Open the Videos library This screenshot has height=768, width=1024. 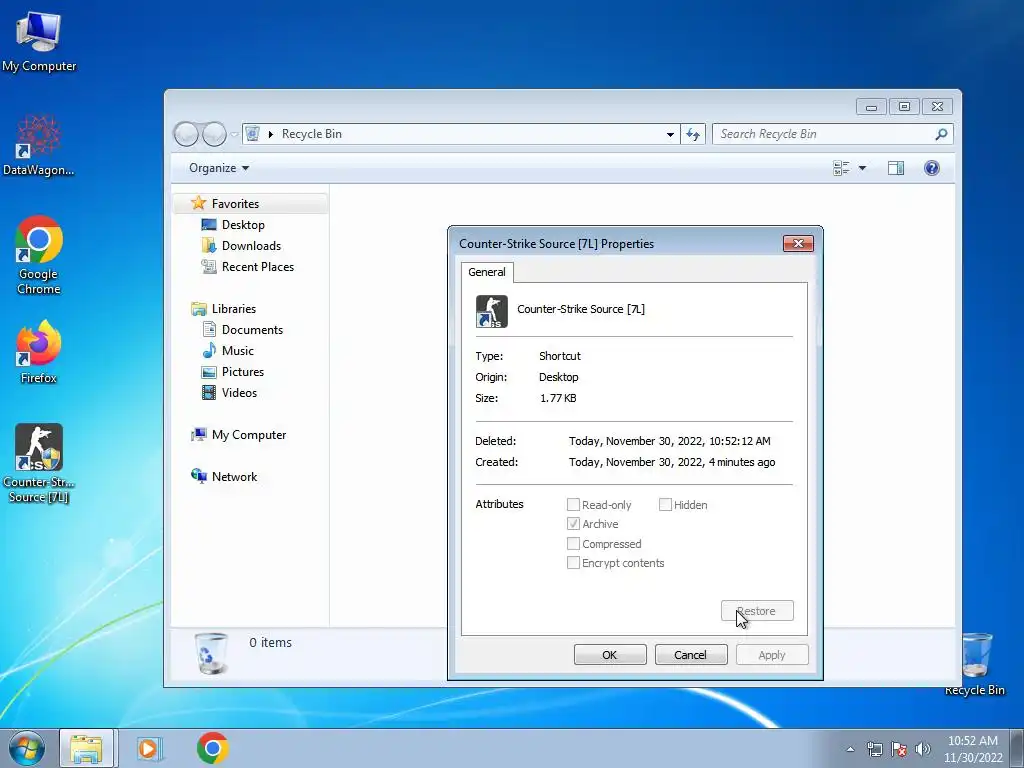point(239,392)
